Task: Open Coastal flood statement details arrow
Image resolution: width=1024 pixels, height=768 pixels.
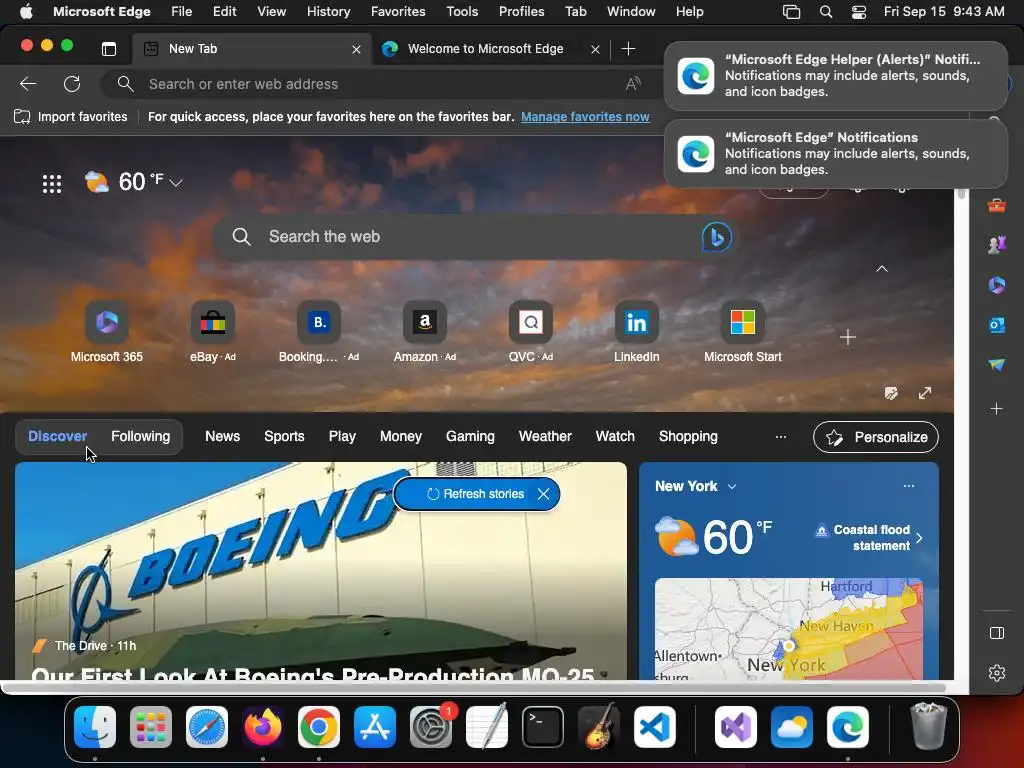Action: tap(920, 538)
